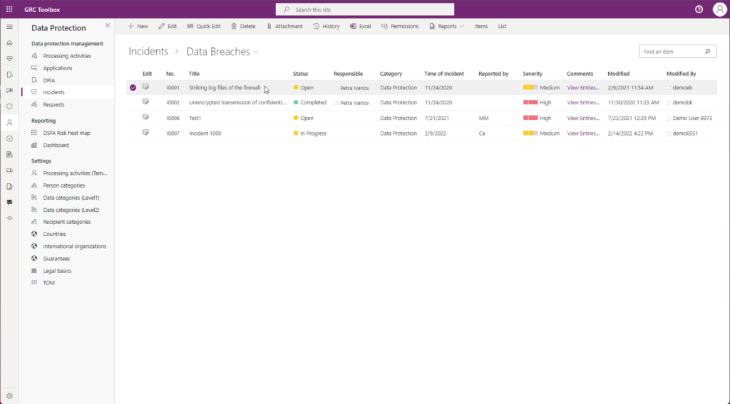Open Dashboard in sidebar
This screenshot has width=730, height=404.
pos(55,145)
